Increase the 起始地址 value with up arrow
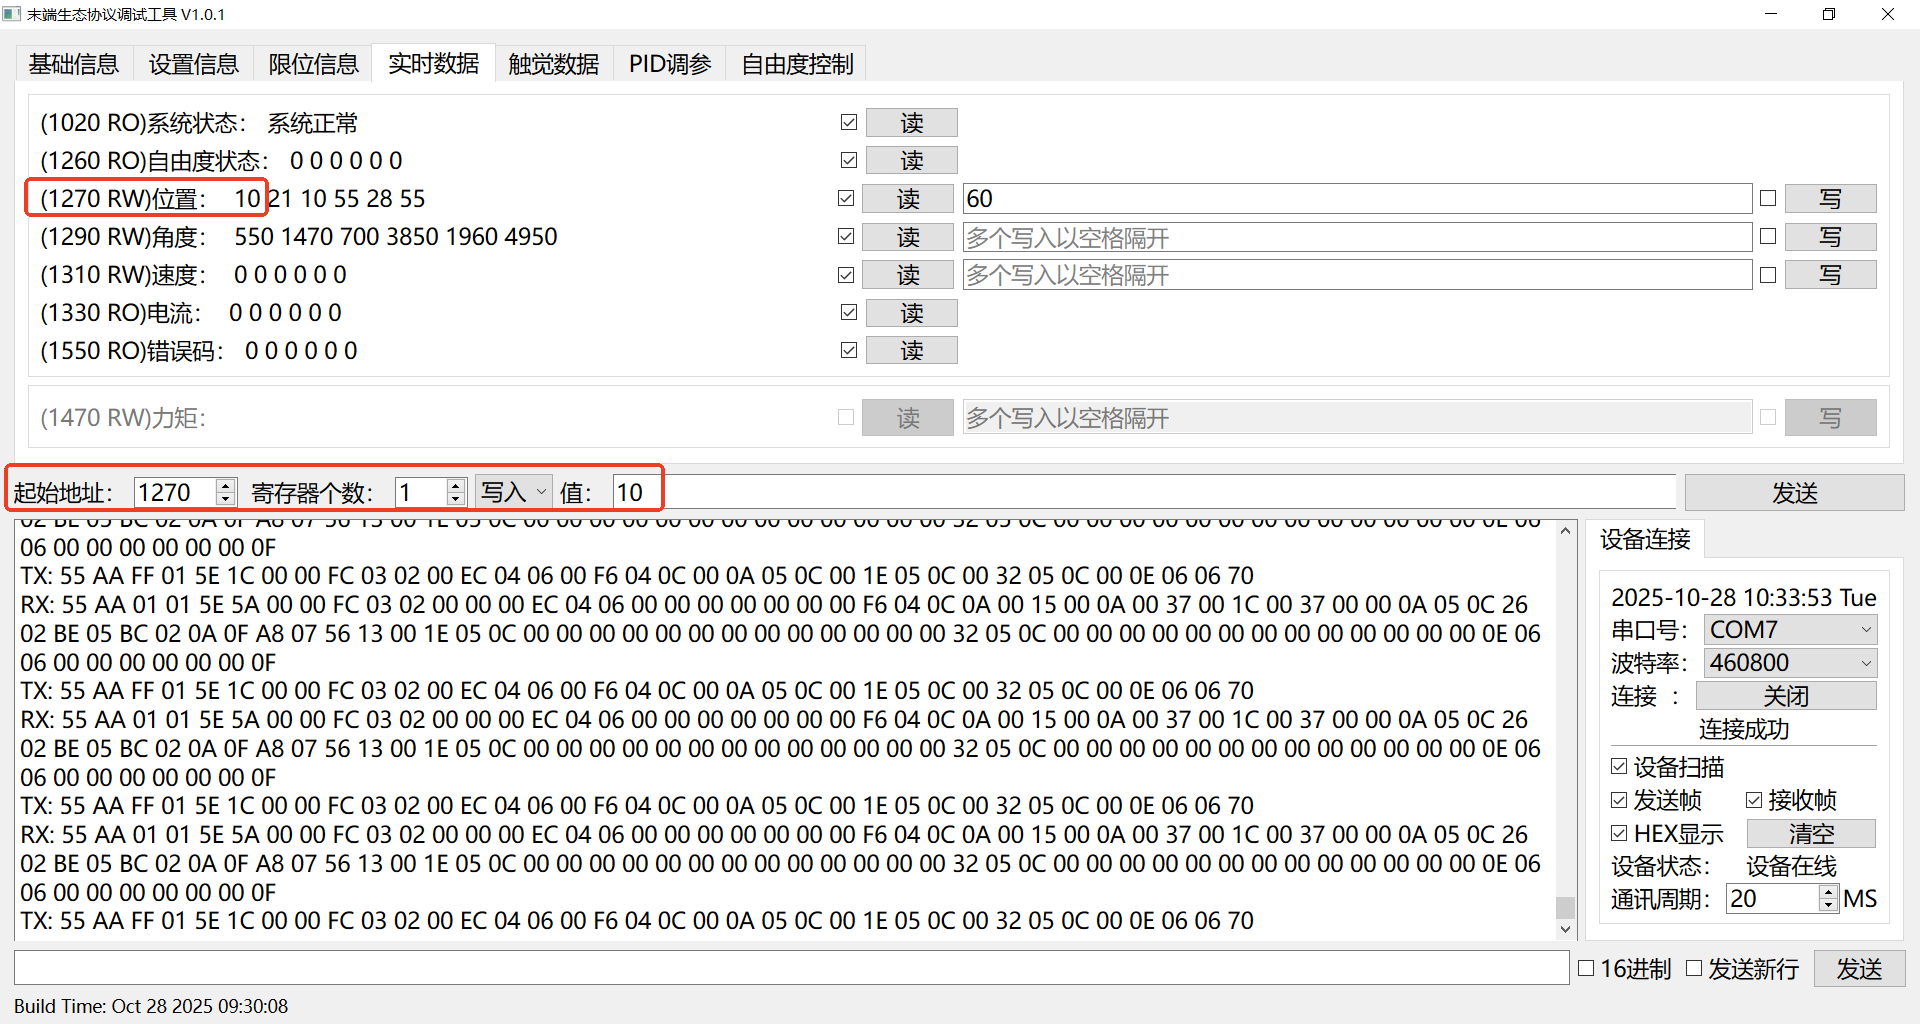 [x=226, y=486]
